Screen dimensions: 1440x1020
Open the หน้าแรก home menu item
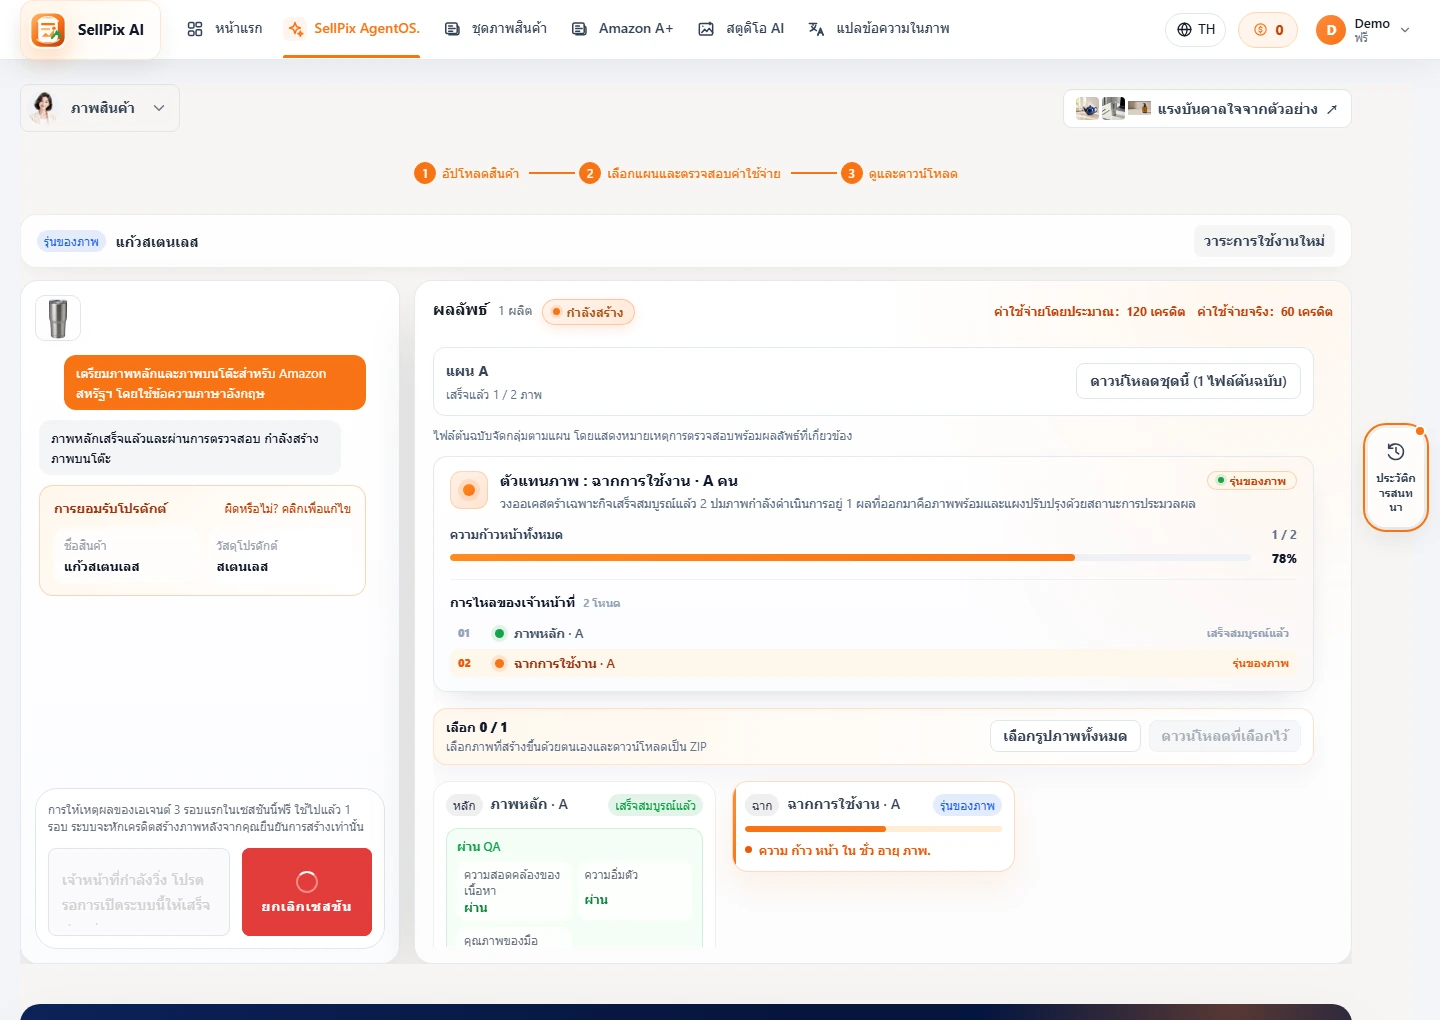click(224, 29)
